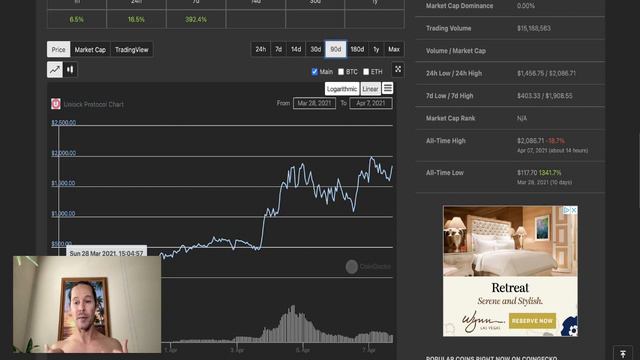This screenshot has width=640, height=360.
Task: Choose the 180d time range
Action: click(x=357, y=49)
